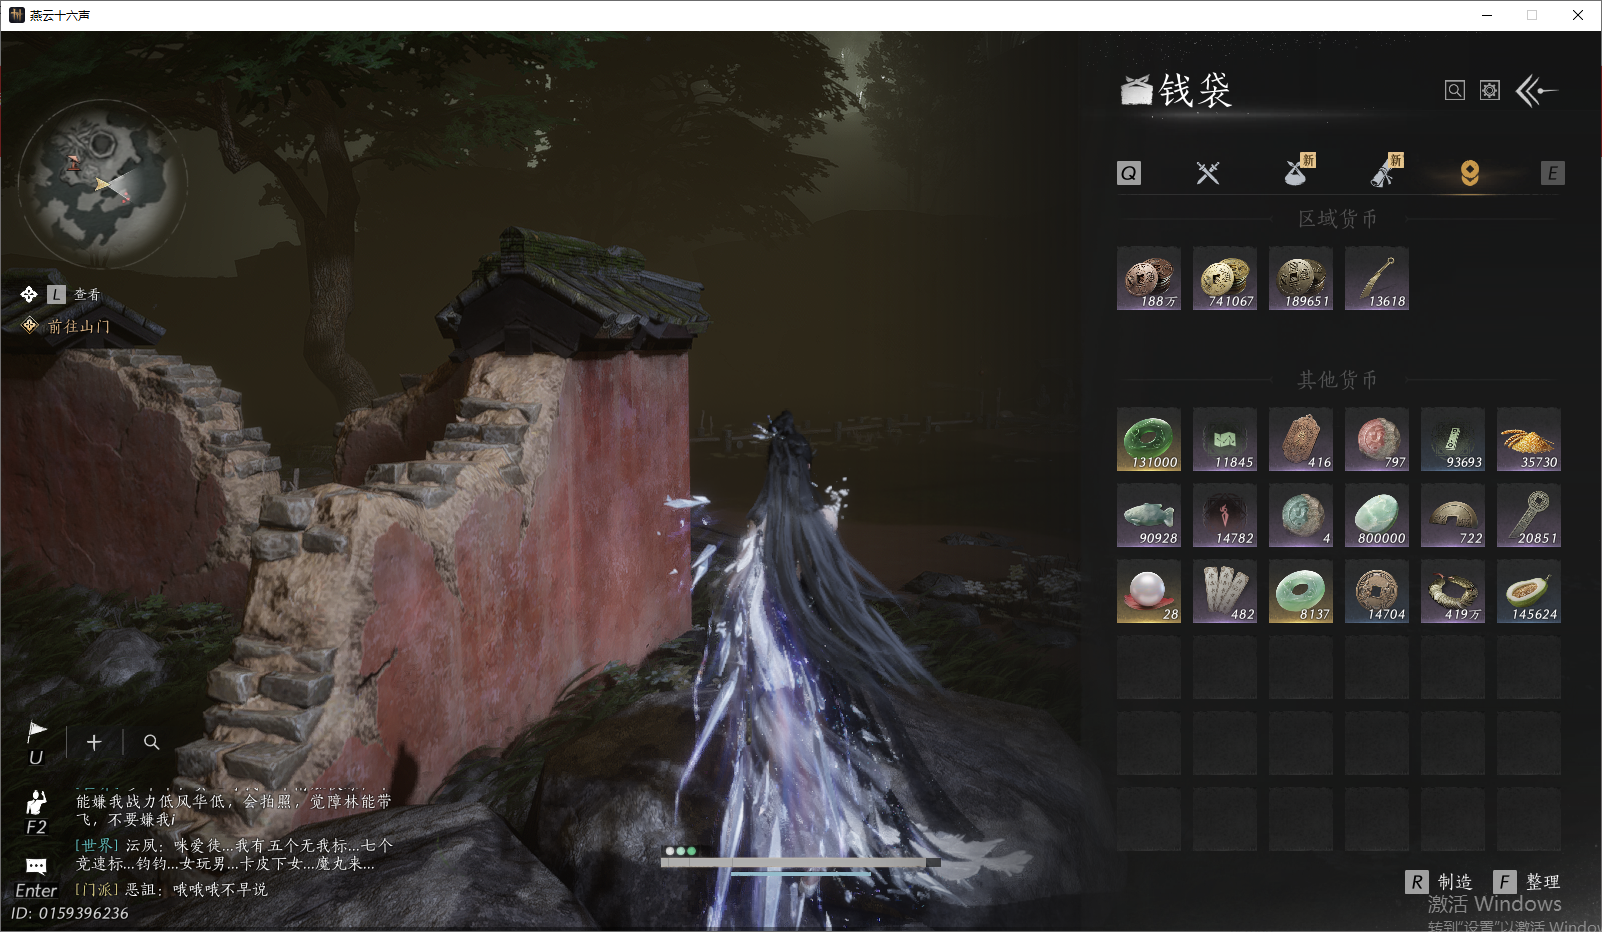This screenshot has height=932, width=1602.
Task: Select the melon currency showing 145624
Action: tap(1529, 591)
